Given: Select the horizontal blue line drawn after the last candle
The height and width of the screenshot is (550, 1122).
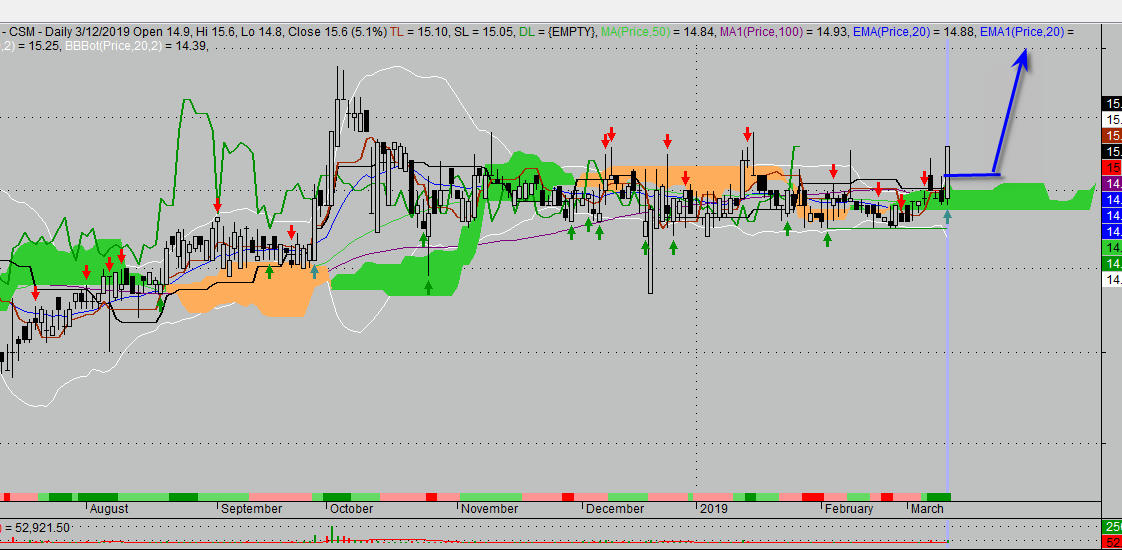Looking at the screenshot, I should [x=967, y=176].
